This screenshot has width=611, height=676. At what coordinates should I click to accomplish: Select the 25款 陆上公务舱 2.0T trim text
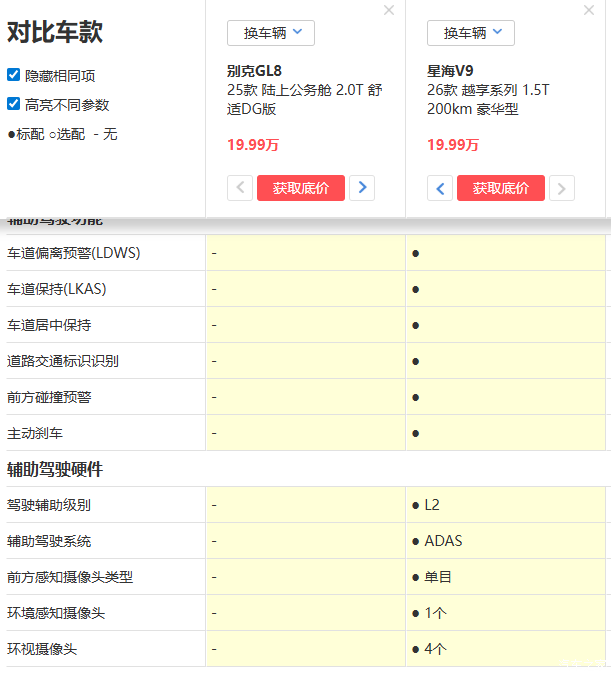point(304,100)
